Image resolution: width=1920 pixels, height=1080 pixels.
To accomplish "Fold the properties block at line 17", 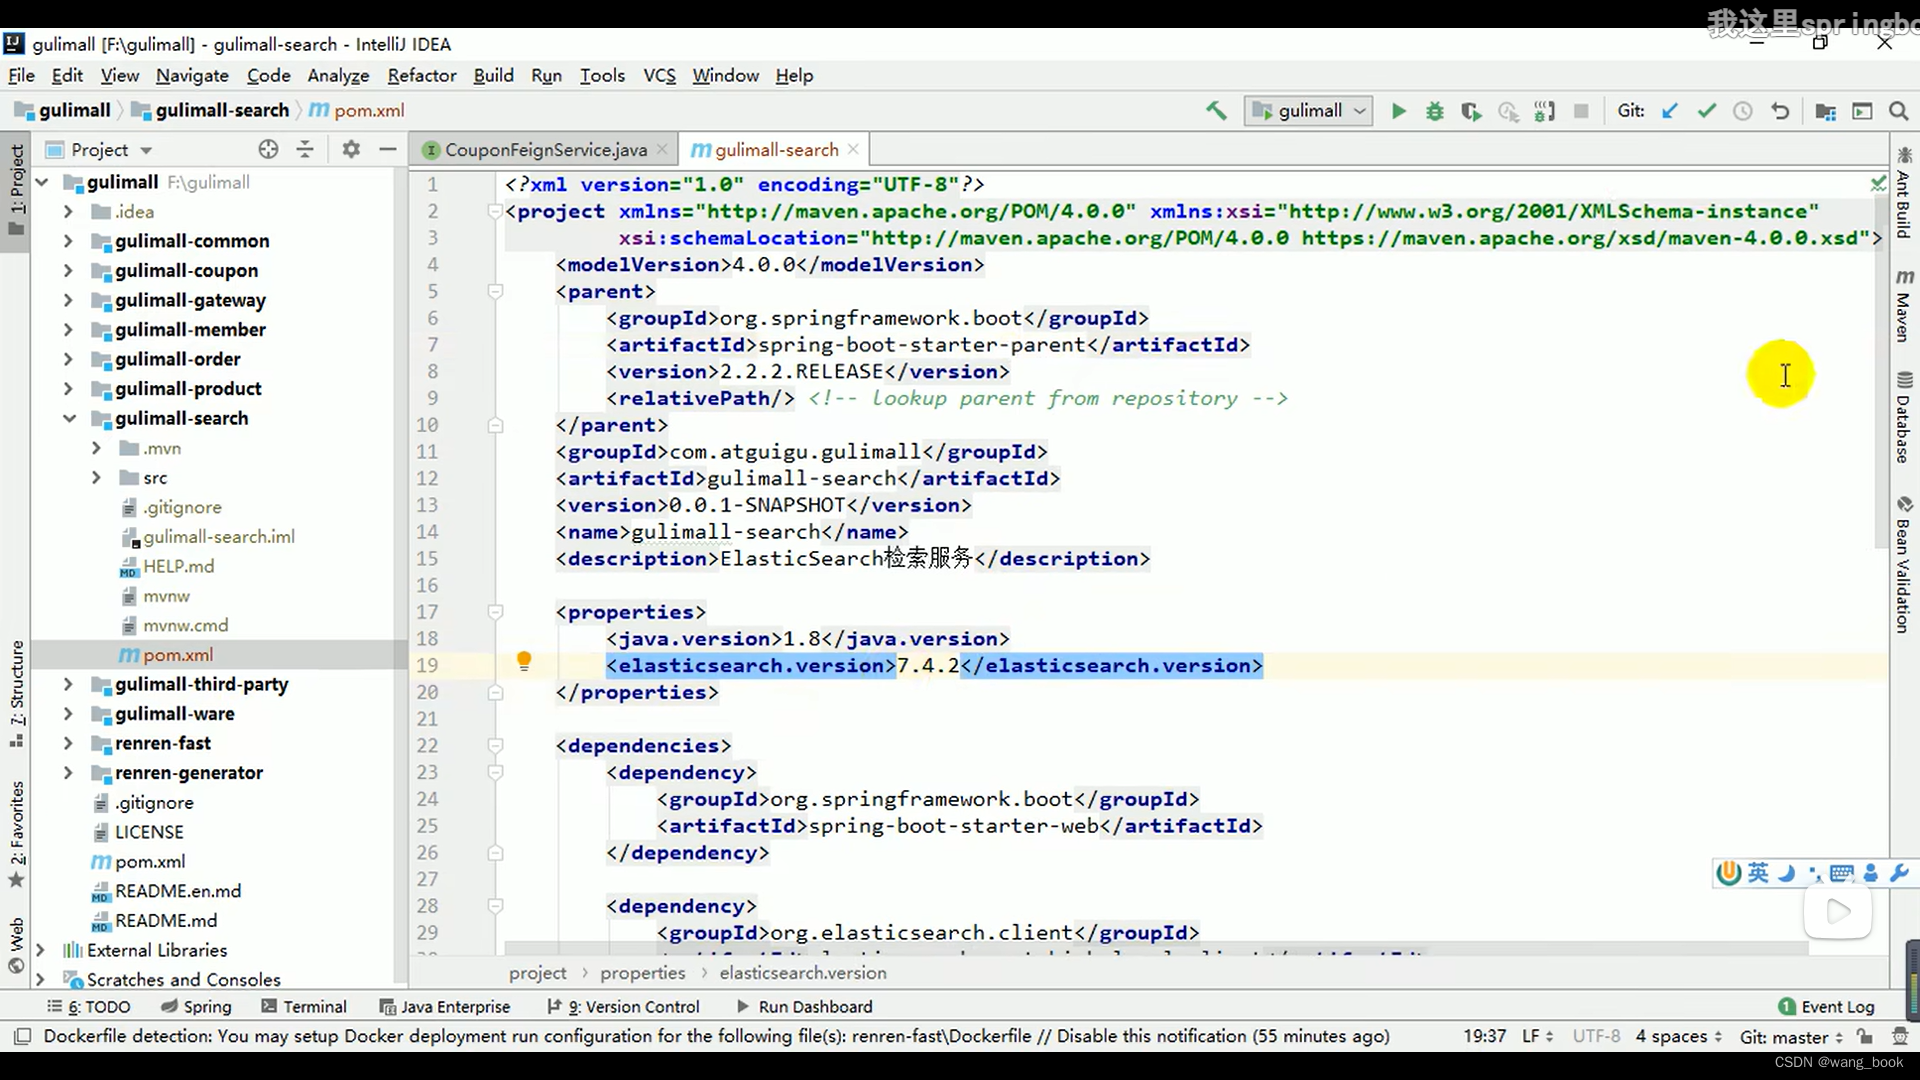I will (x=494, y=612).
